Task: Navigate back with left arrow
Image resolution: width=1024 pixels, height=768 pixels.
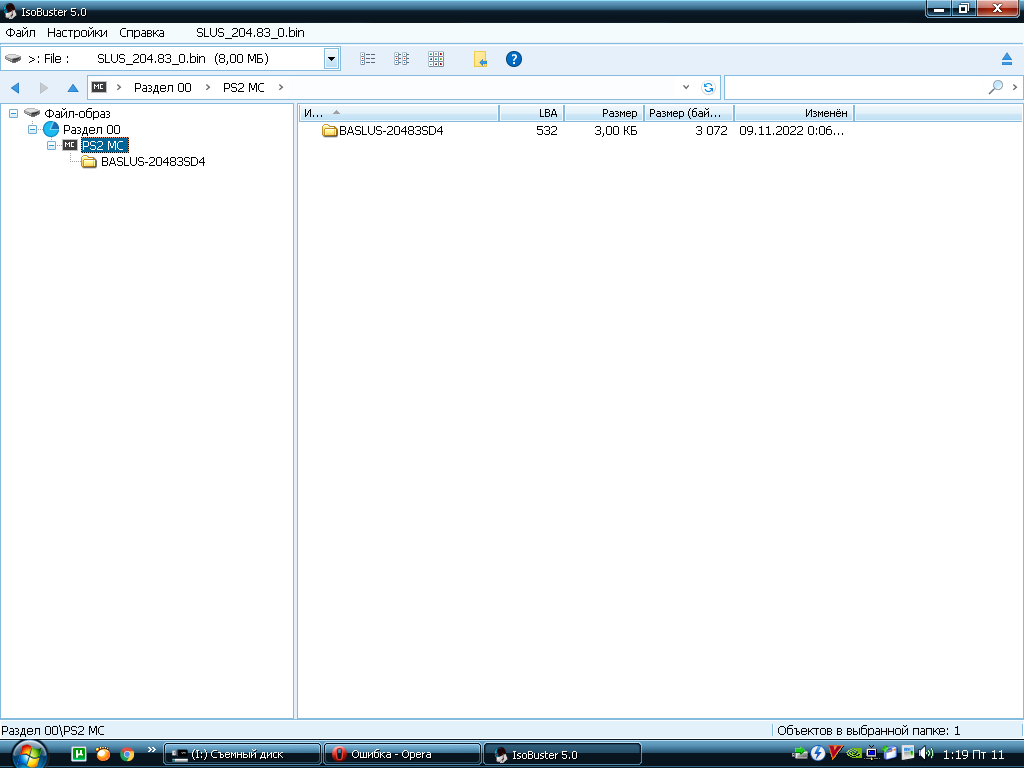Action: click(15, 88)
